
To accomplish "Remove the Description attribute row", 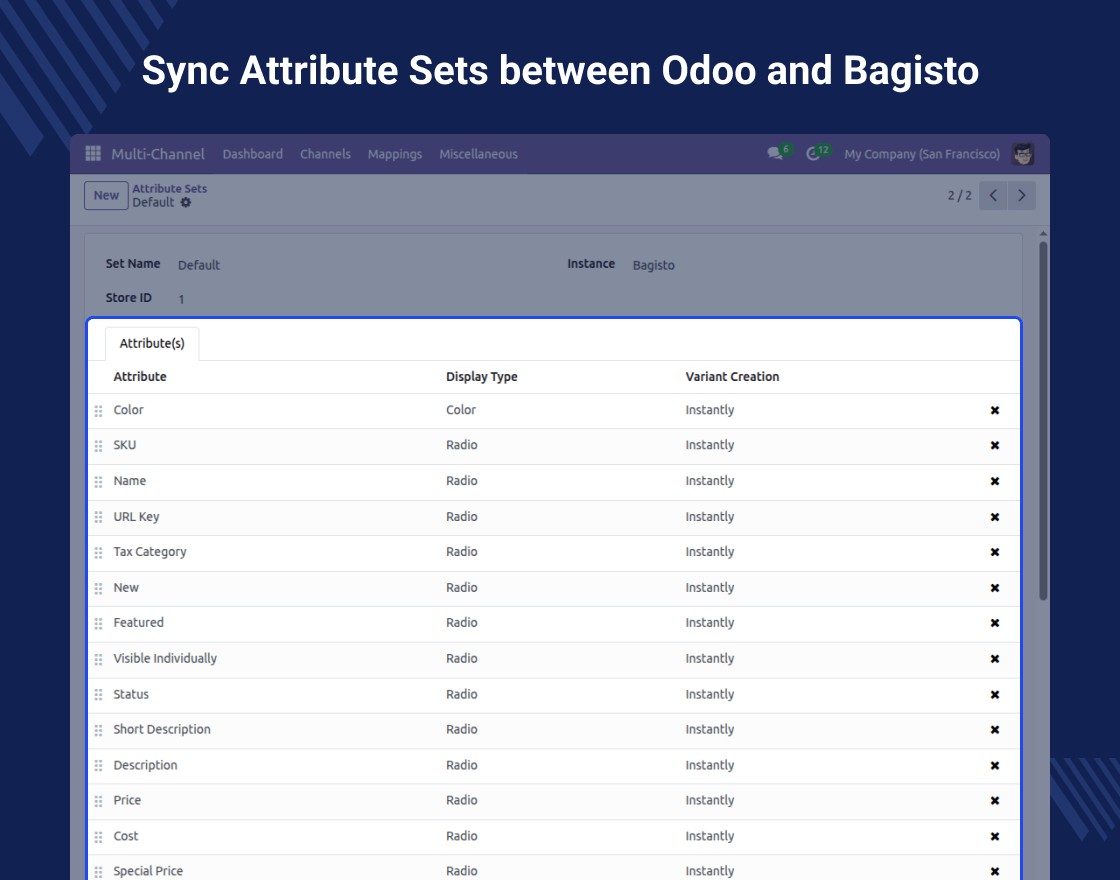I will coord(994,765).
